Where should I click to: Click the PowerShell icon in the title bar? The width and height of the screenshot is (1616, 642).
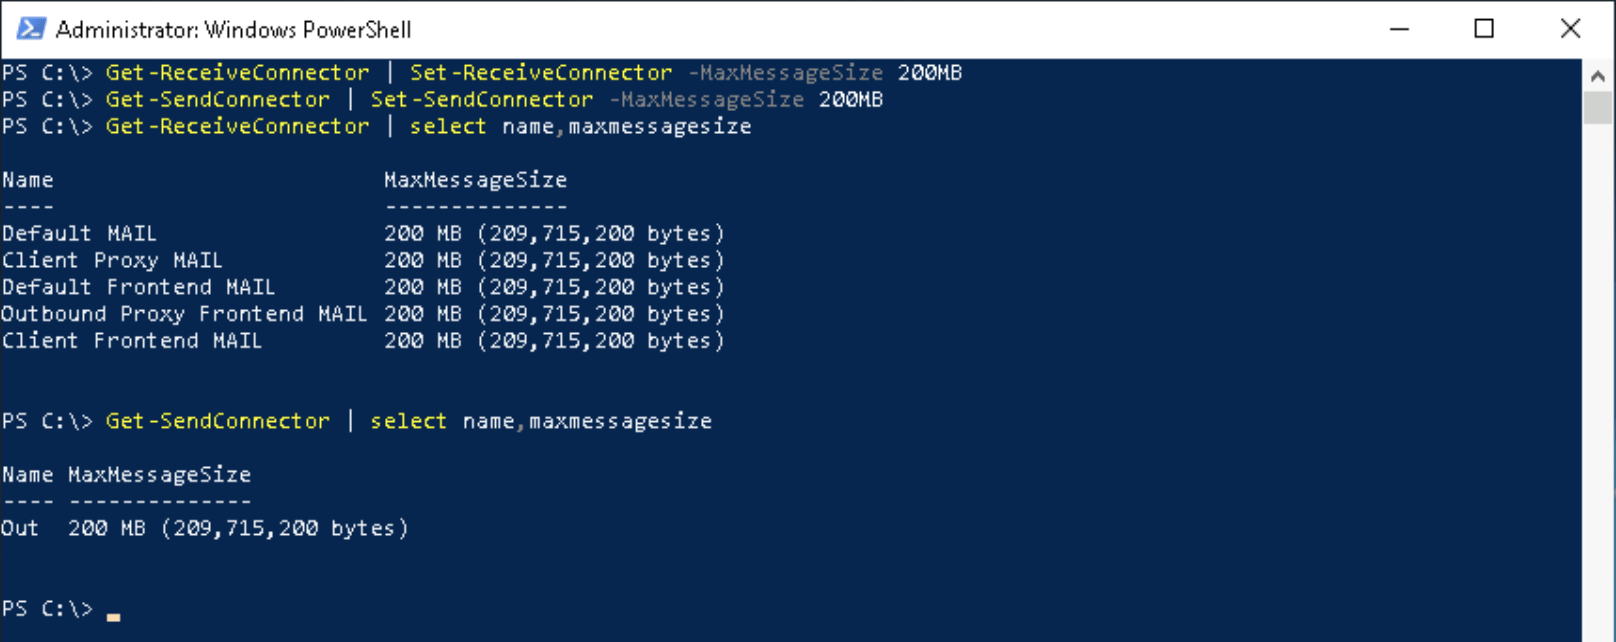(30, 29)
